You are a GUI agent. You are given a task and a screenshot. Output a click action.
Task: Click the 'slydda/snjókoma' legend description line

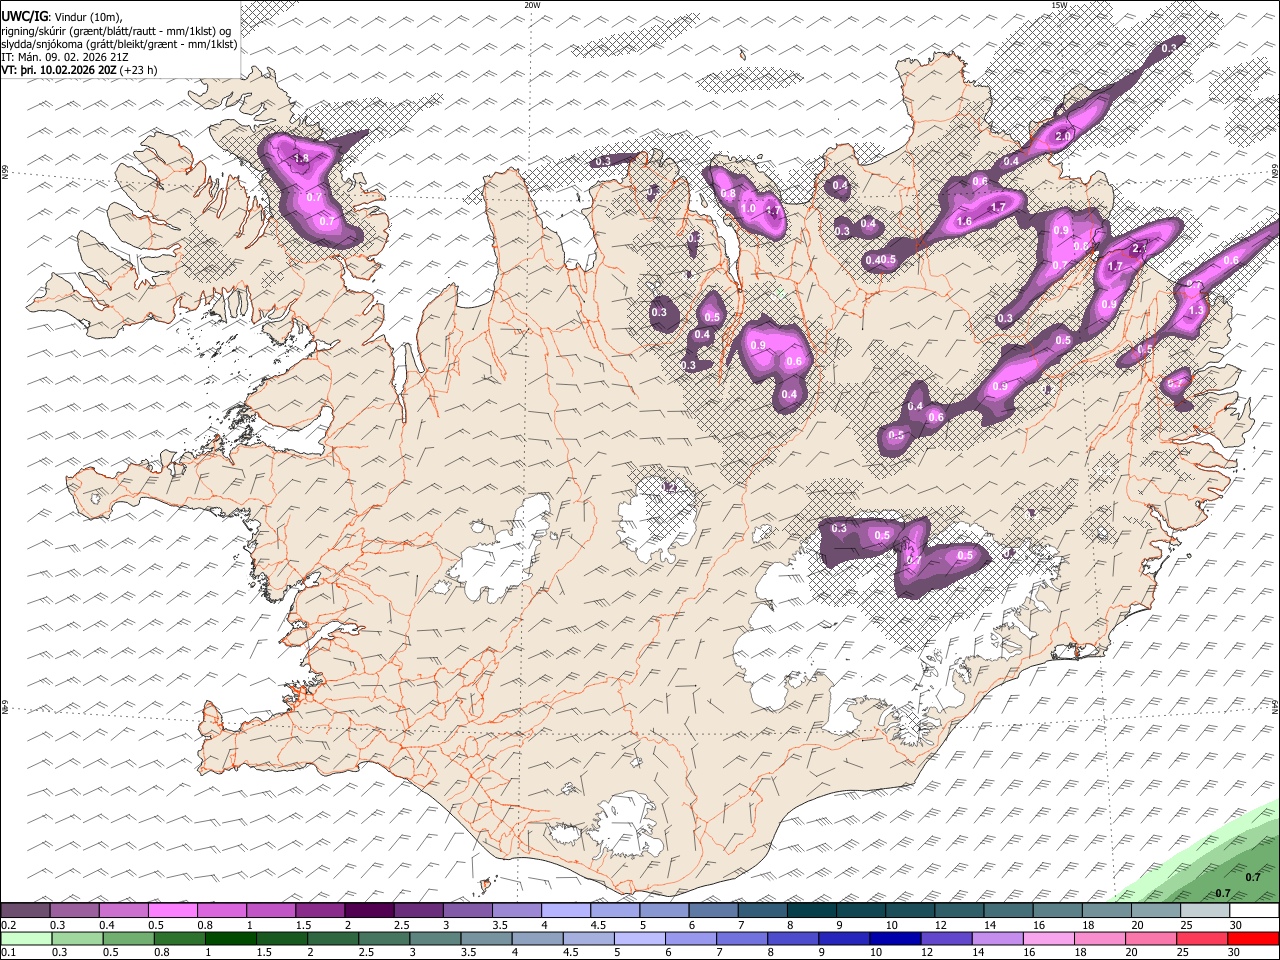tap(119, 44)
